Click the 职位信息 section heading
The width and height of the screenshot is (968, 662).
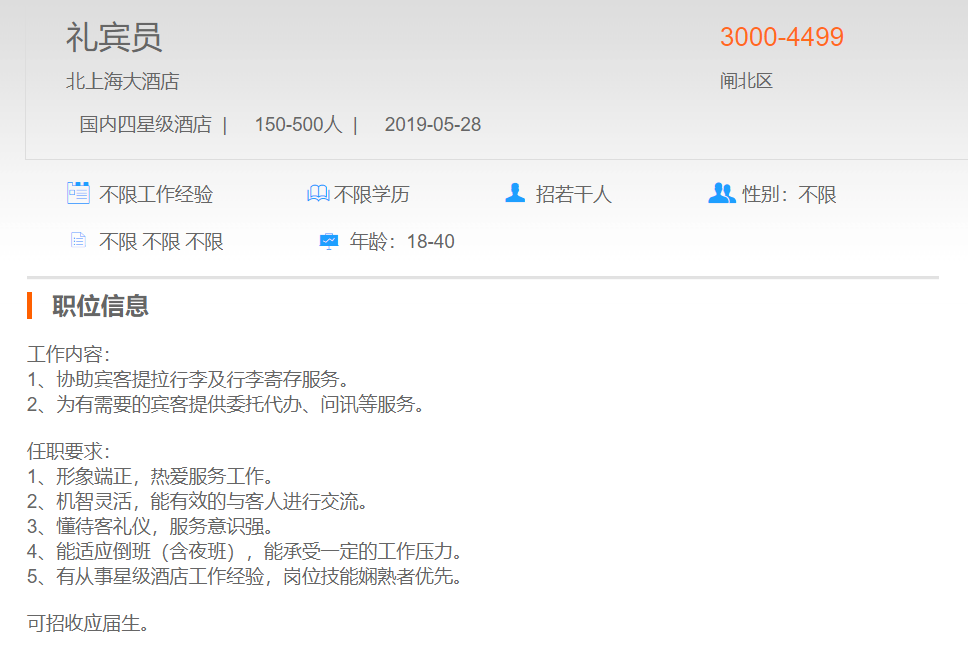100,306
